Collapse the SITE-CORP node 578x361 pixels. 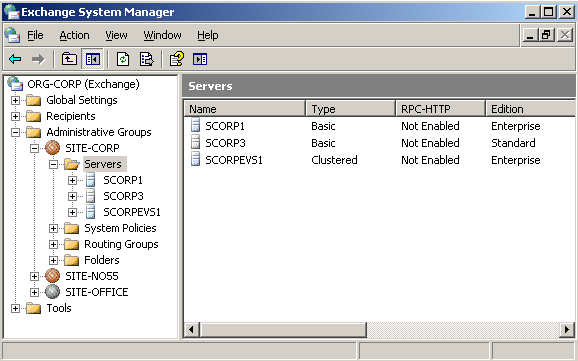coord(34,148)
